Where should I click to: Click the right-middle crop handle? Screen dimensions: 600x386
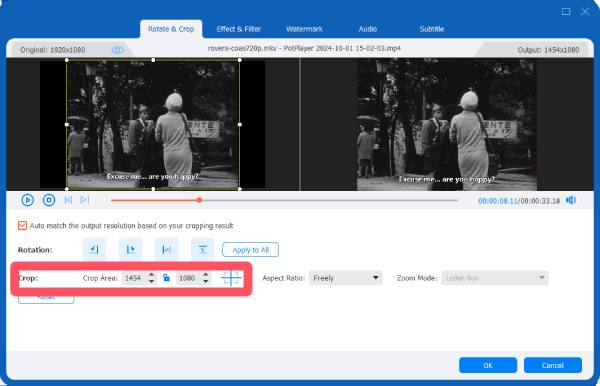(x=240, y=124)
